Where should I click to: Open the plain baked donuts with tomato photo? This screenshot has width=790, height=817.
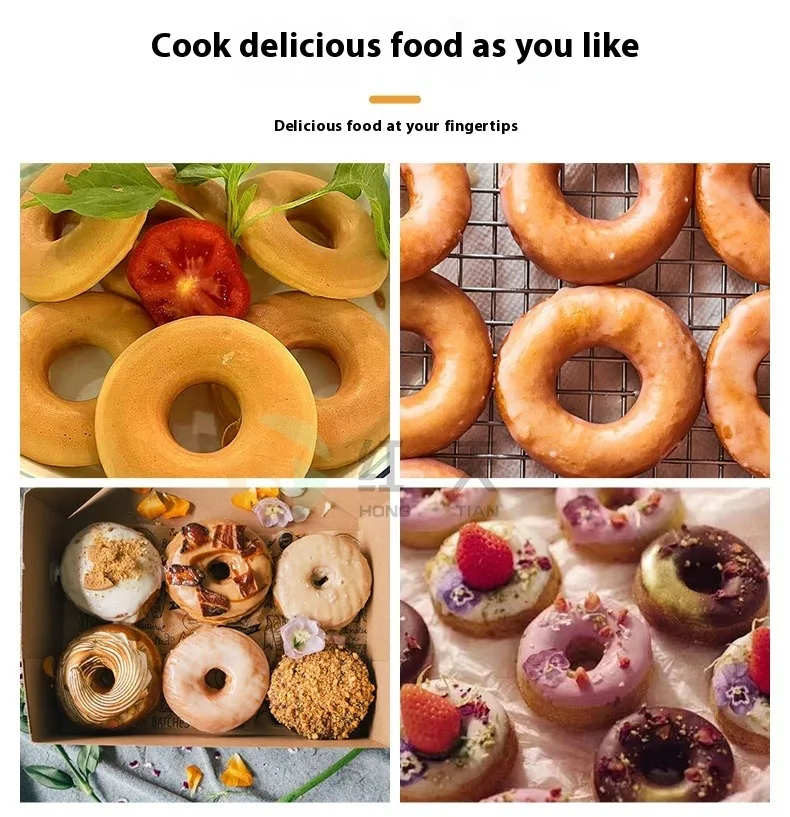tap(205, 320)
